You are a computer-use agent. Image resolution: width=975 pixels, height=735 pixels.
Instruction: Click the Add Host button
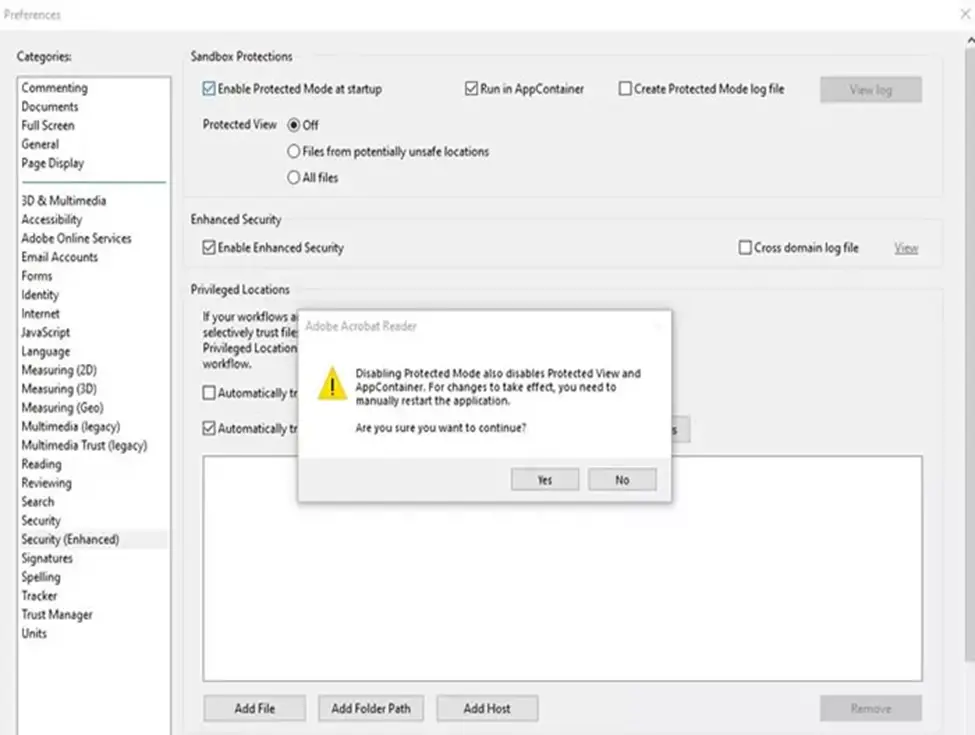[x=487, y=708]
